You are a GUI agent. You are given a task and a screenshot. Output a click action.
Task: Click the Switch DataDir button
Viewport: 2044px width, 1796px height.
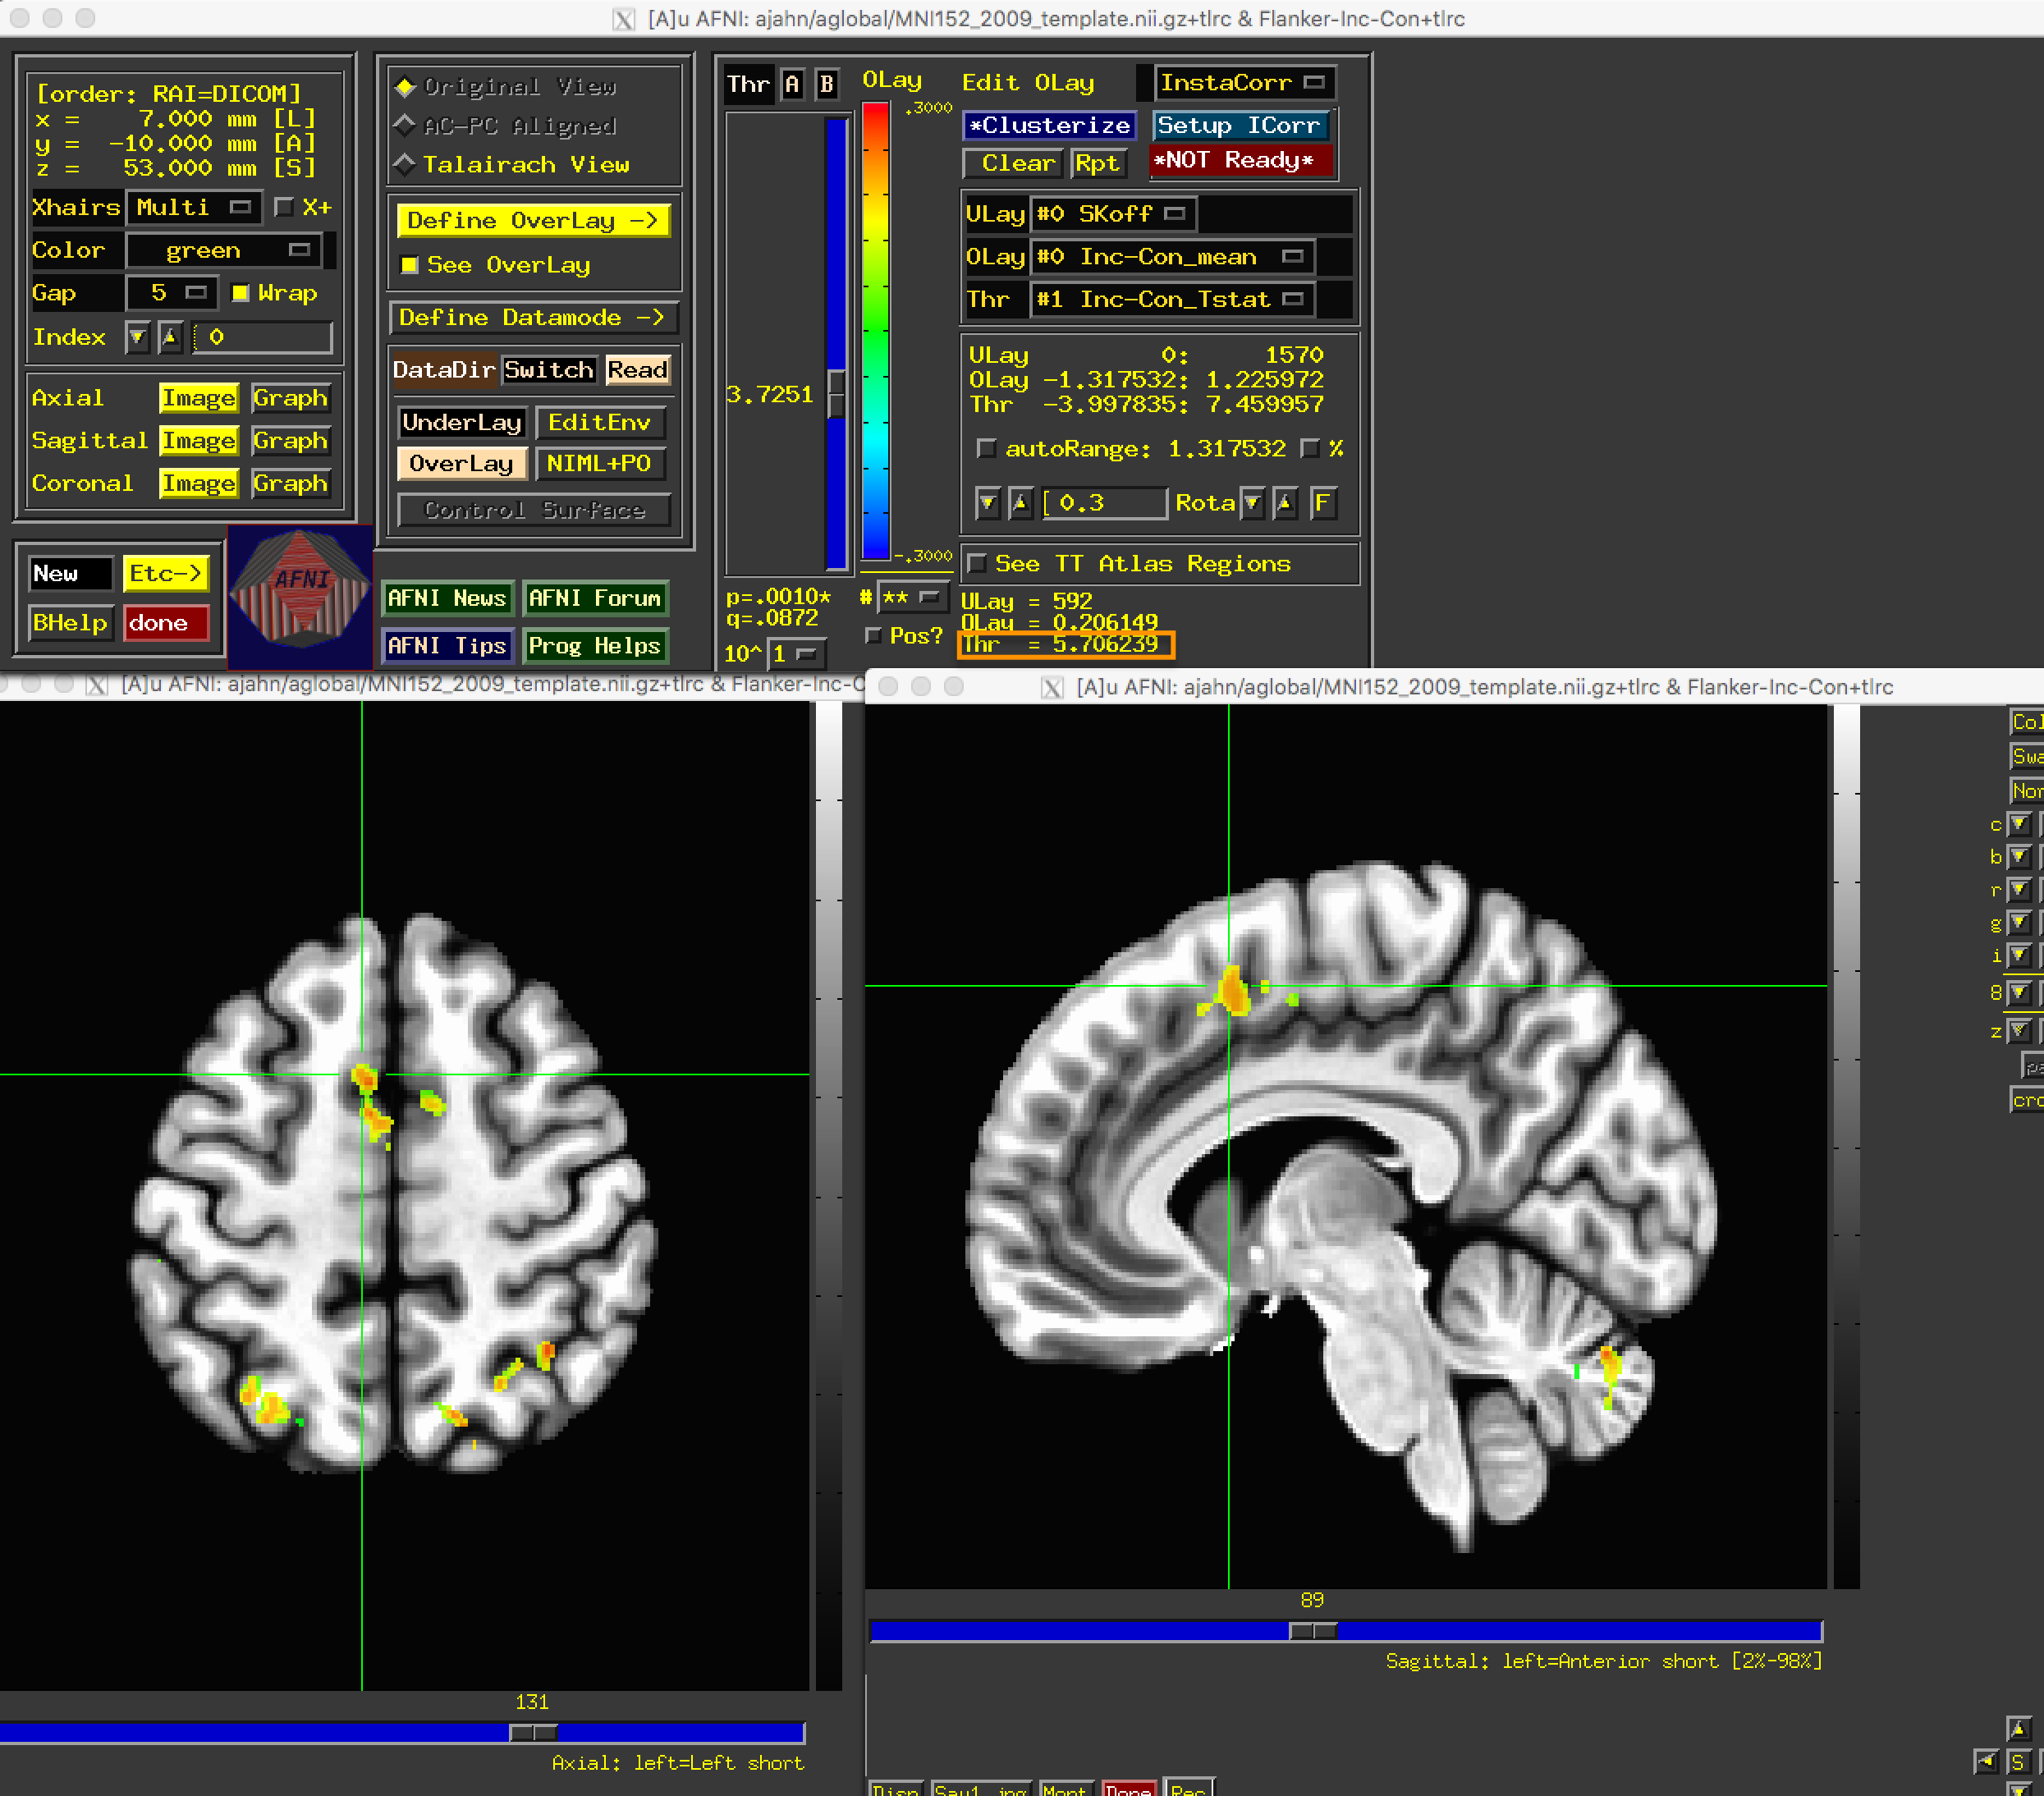point(549,370)
